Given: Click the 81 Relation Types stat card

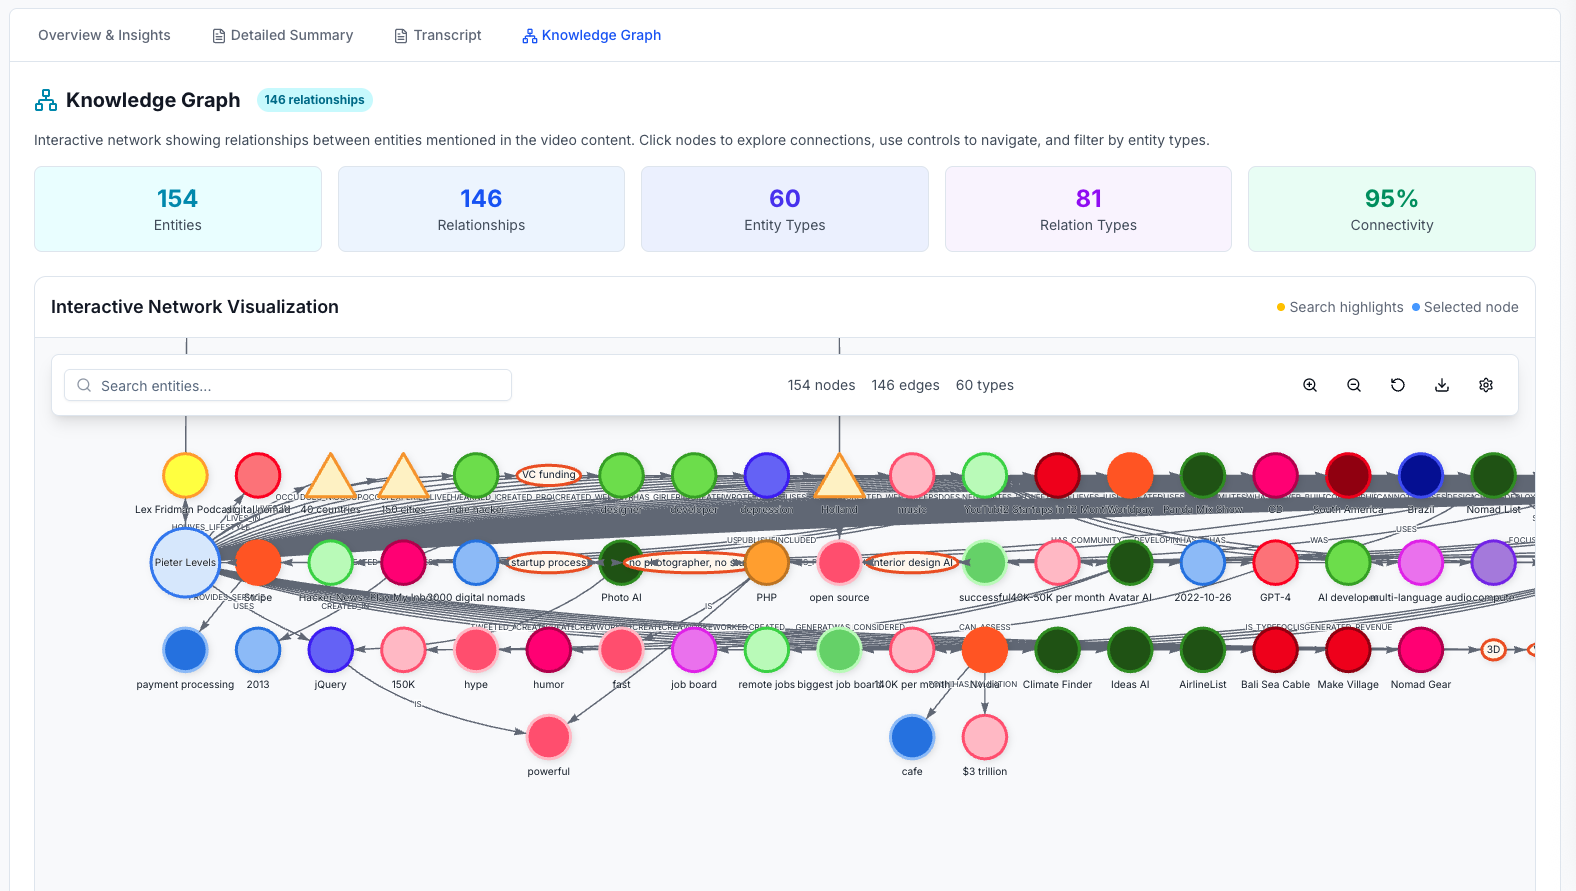Looking at the screenshot, I should tap(1088, 209).
